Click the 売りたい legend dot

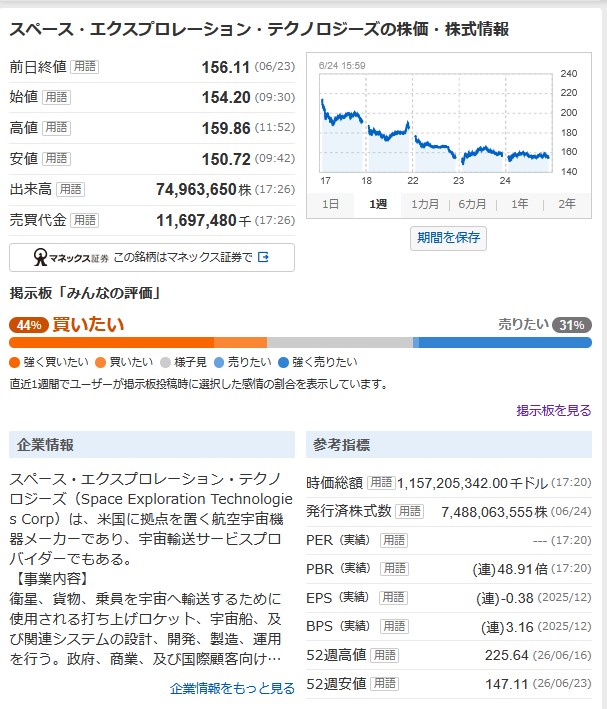[x=219, y=363]
